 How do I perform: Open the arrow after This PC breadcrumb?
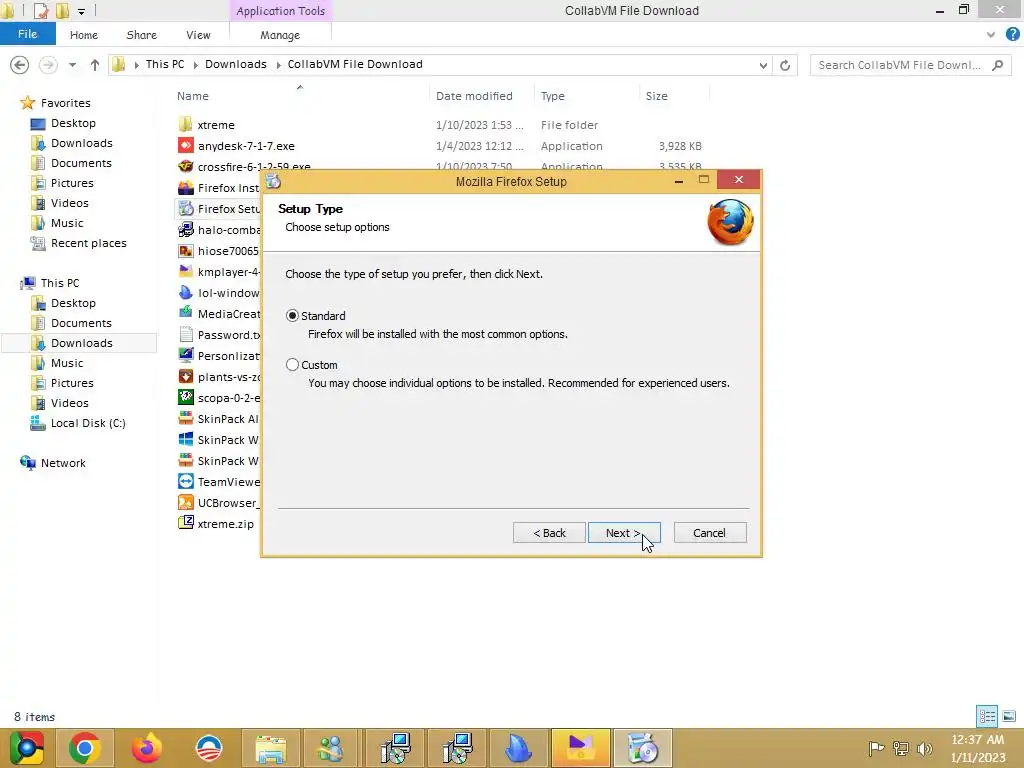pos(195,65)
